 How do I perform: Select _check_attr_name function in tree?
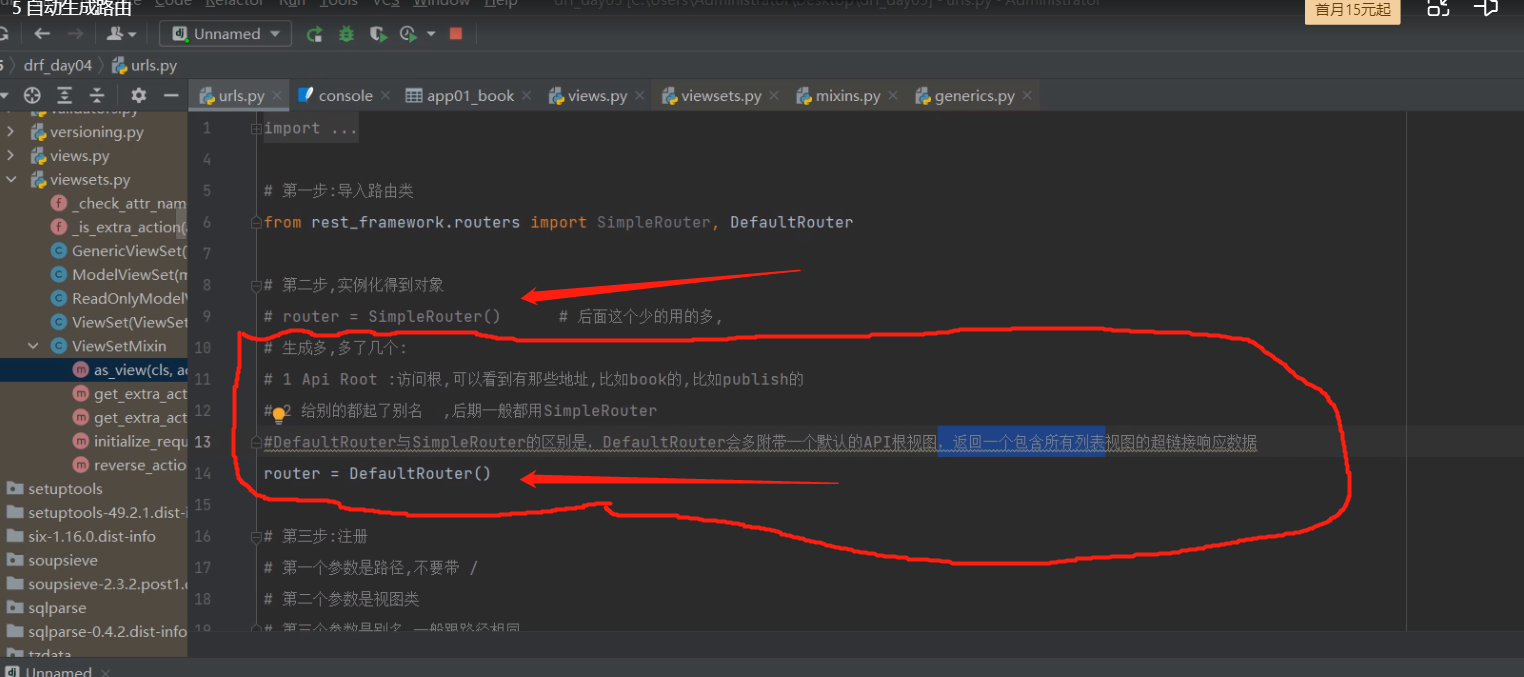point(118,203)
